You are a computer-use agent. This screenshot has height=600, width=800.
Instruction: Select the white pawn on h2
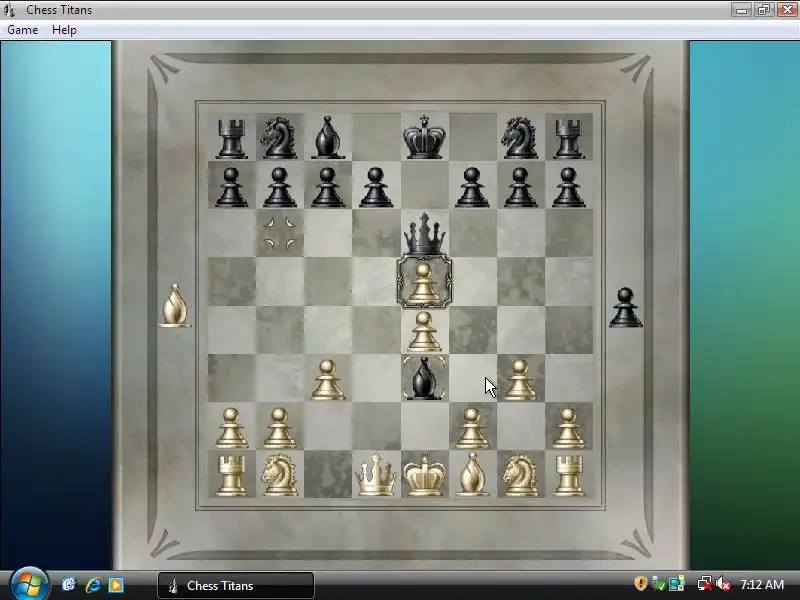[x=568, y=428]
